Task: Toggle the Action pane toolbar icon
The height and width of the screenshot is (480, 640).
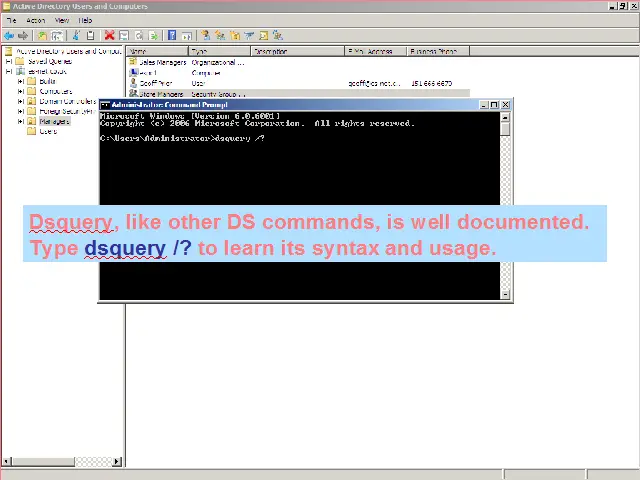Action: click(x=187, y=36)
